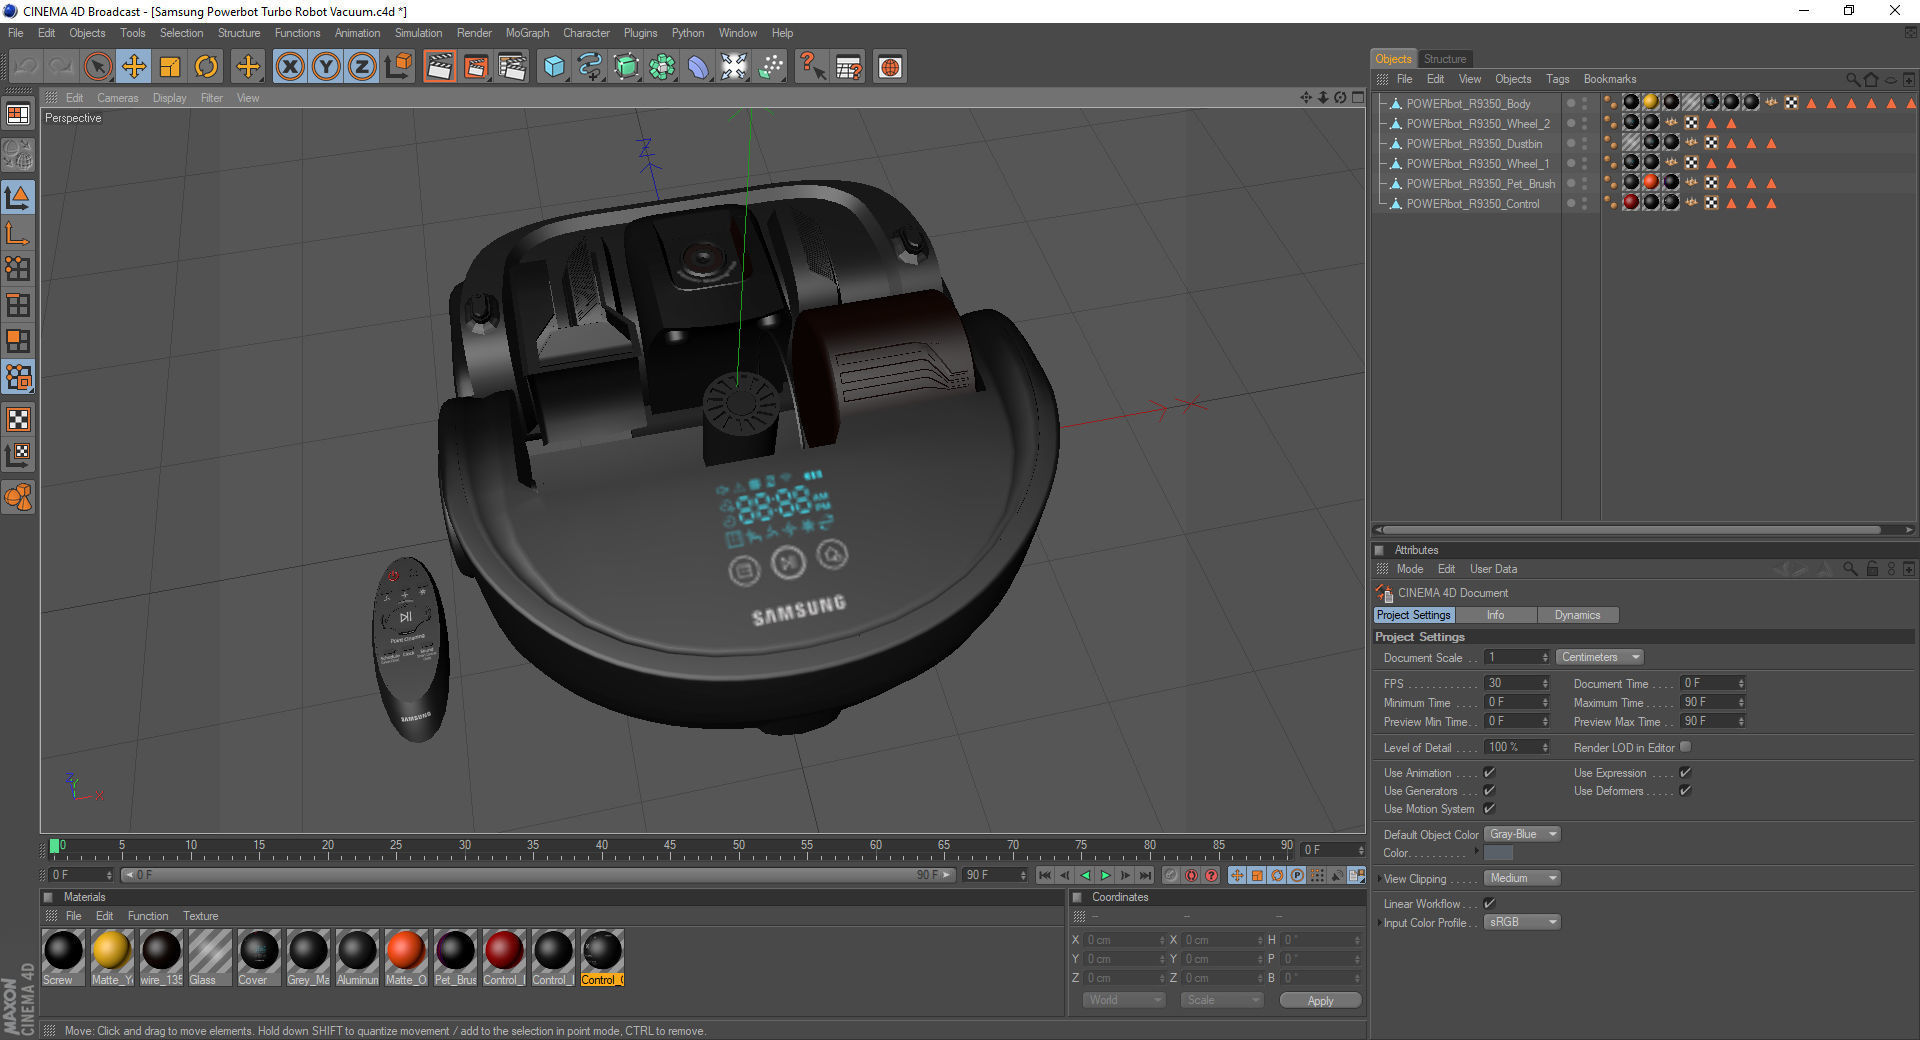Click the Undo arrow icon

tap(25, 67)
